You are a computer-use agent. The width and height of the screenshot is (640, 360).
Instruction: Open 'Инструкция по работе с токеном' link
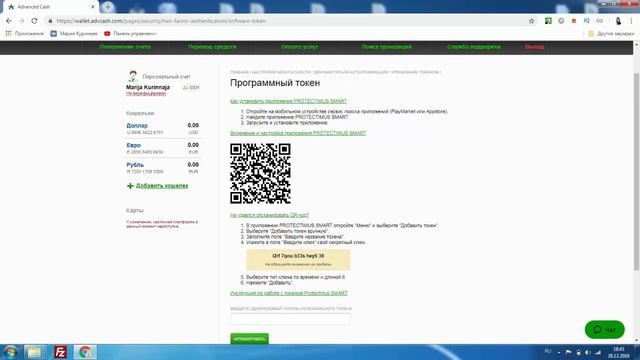point(289,293)
